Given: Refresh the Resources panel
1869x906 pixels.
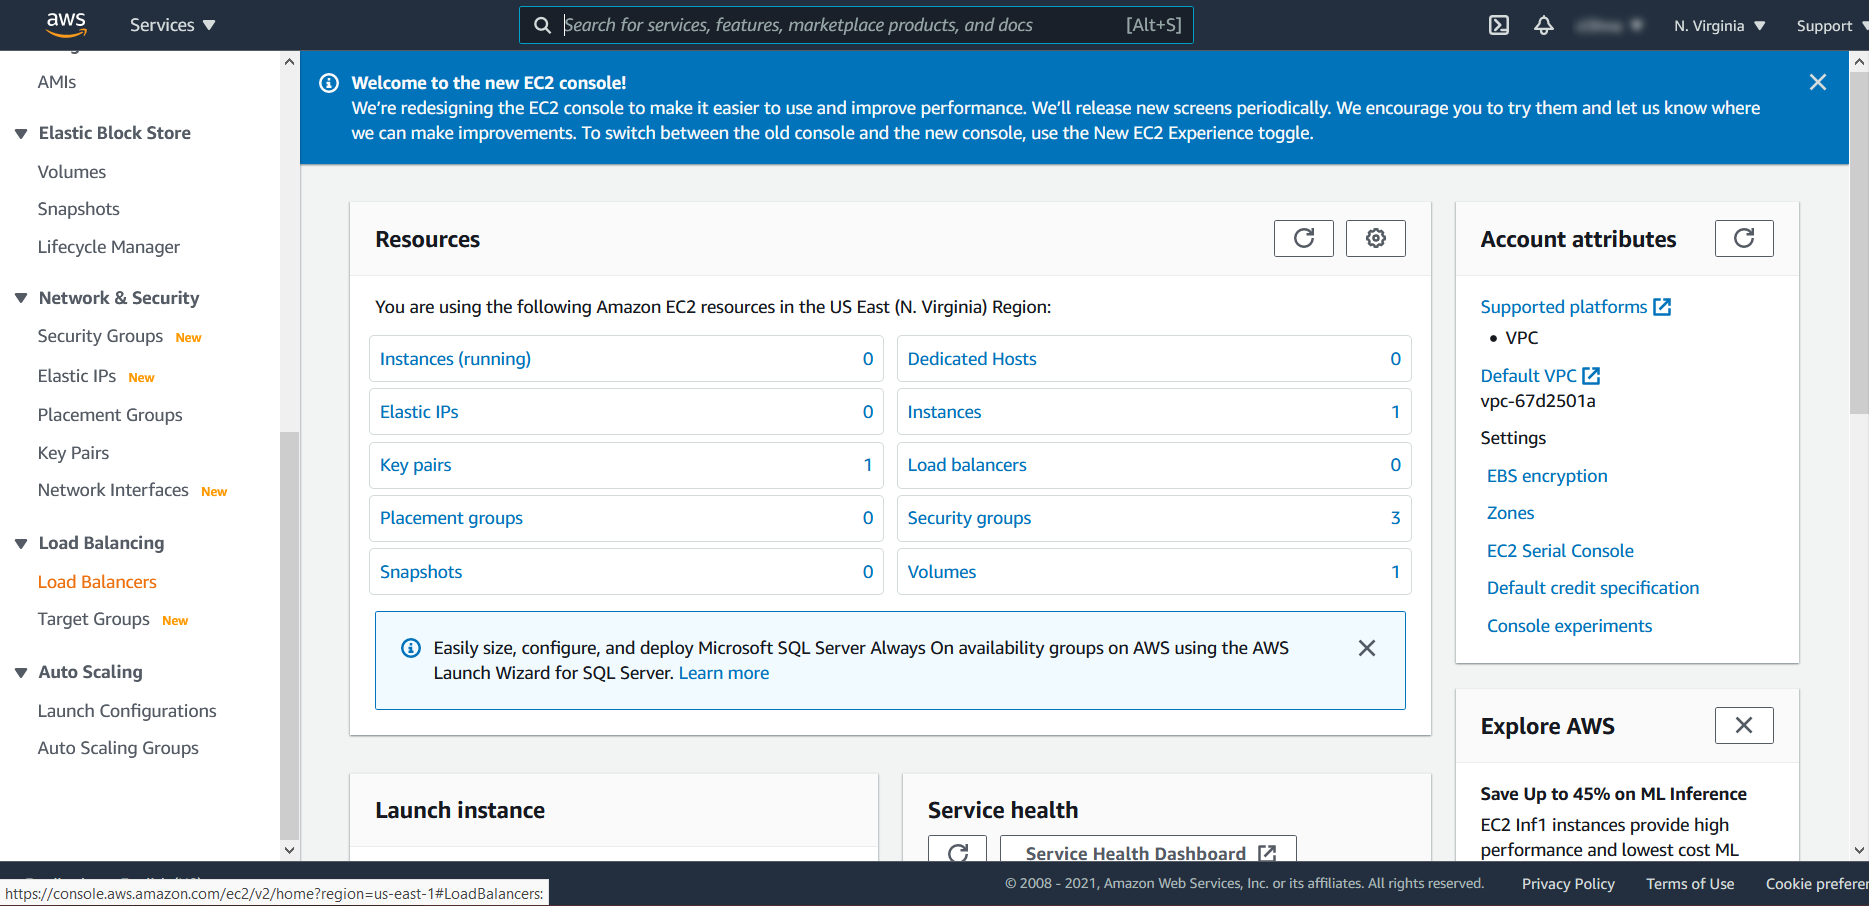Looking at the screenshot, I should 1303,238.
